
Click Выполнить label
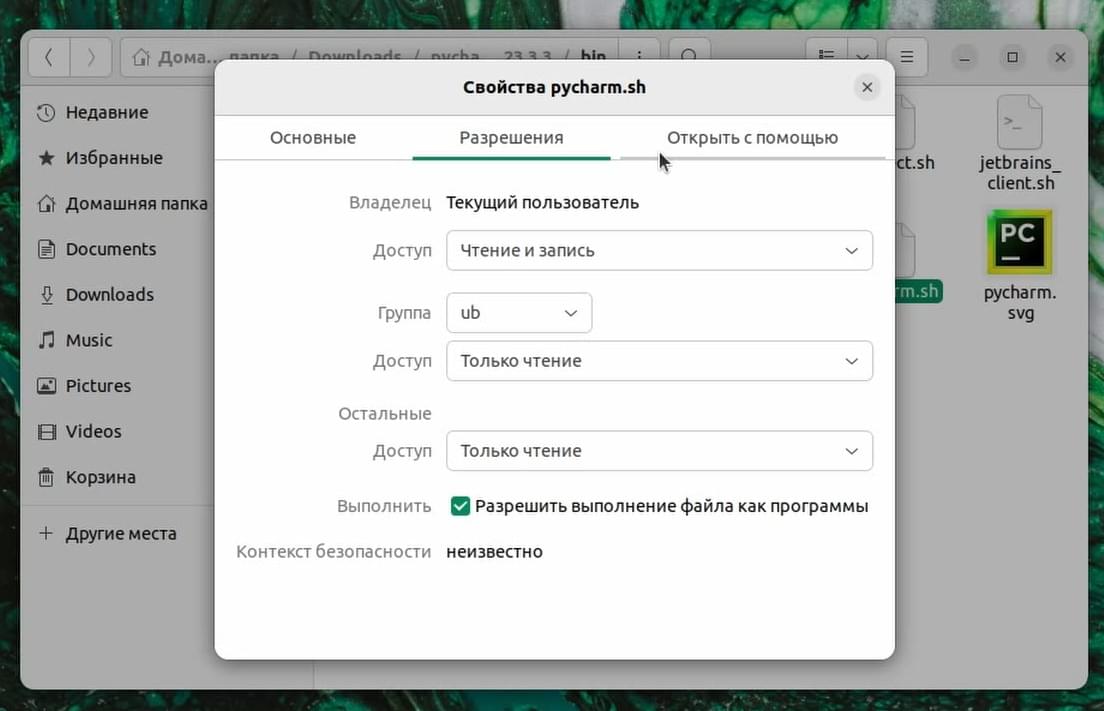click(384, 506)
